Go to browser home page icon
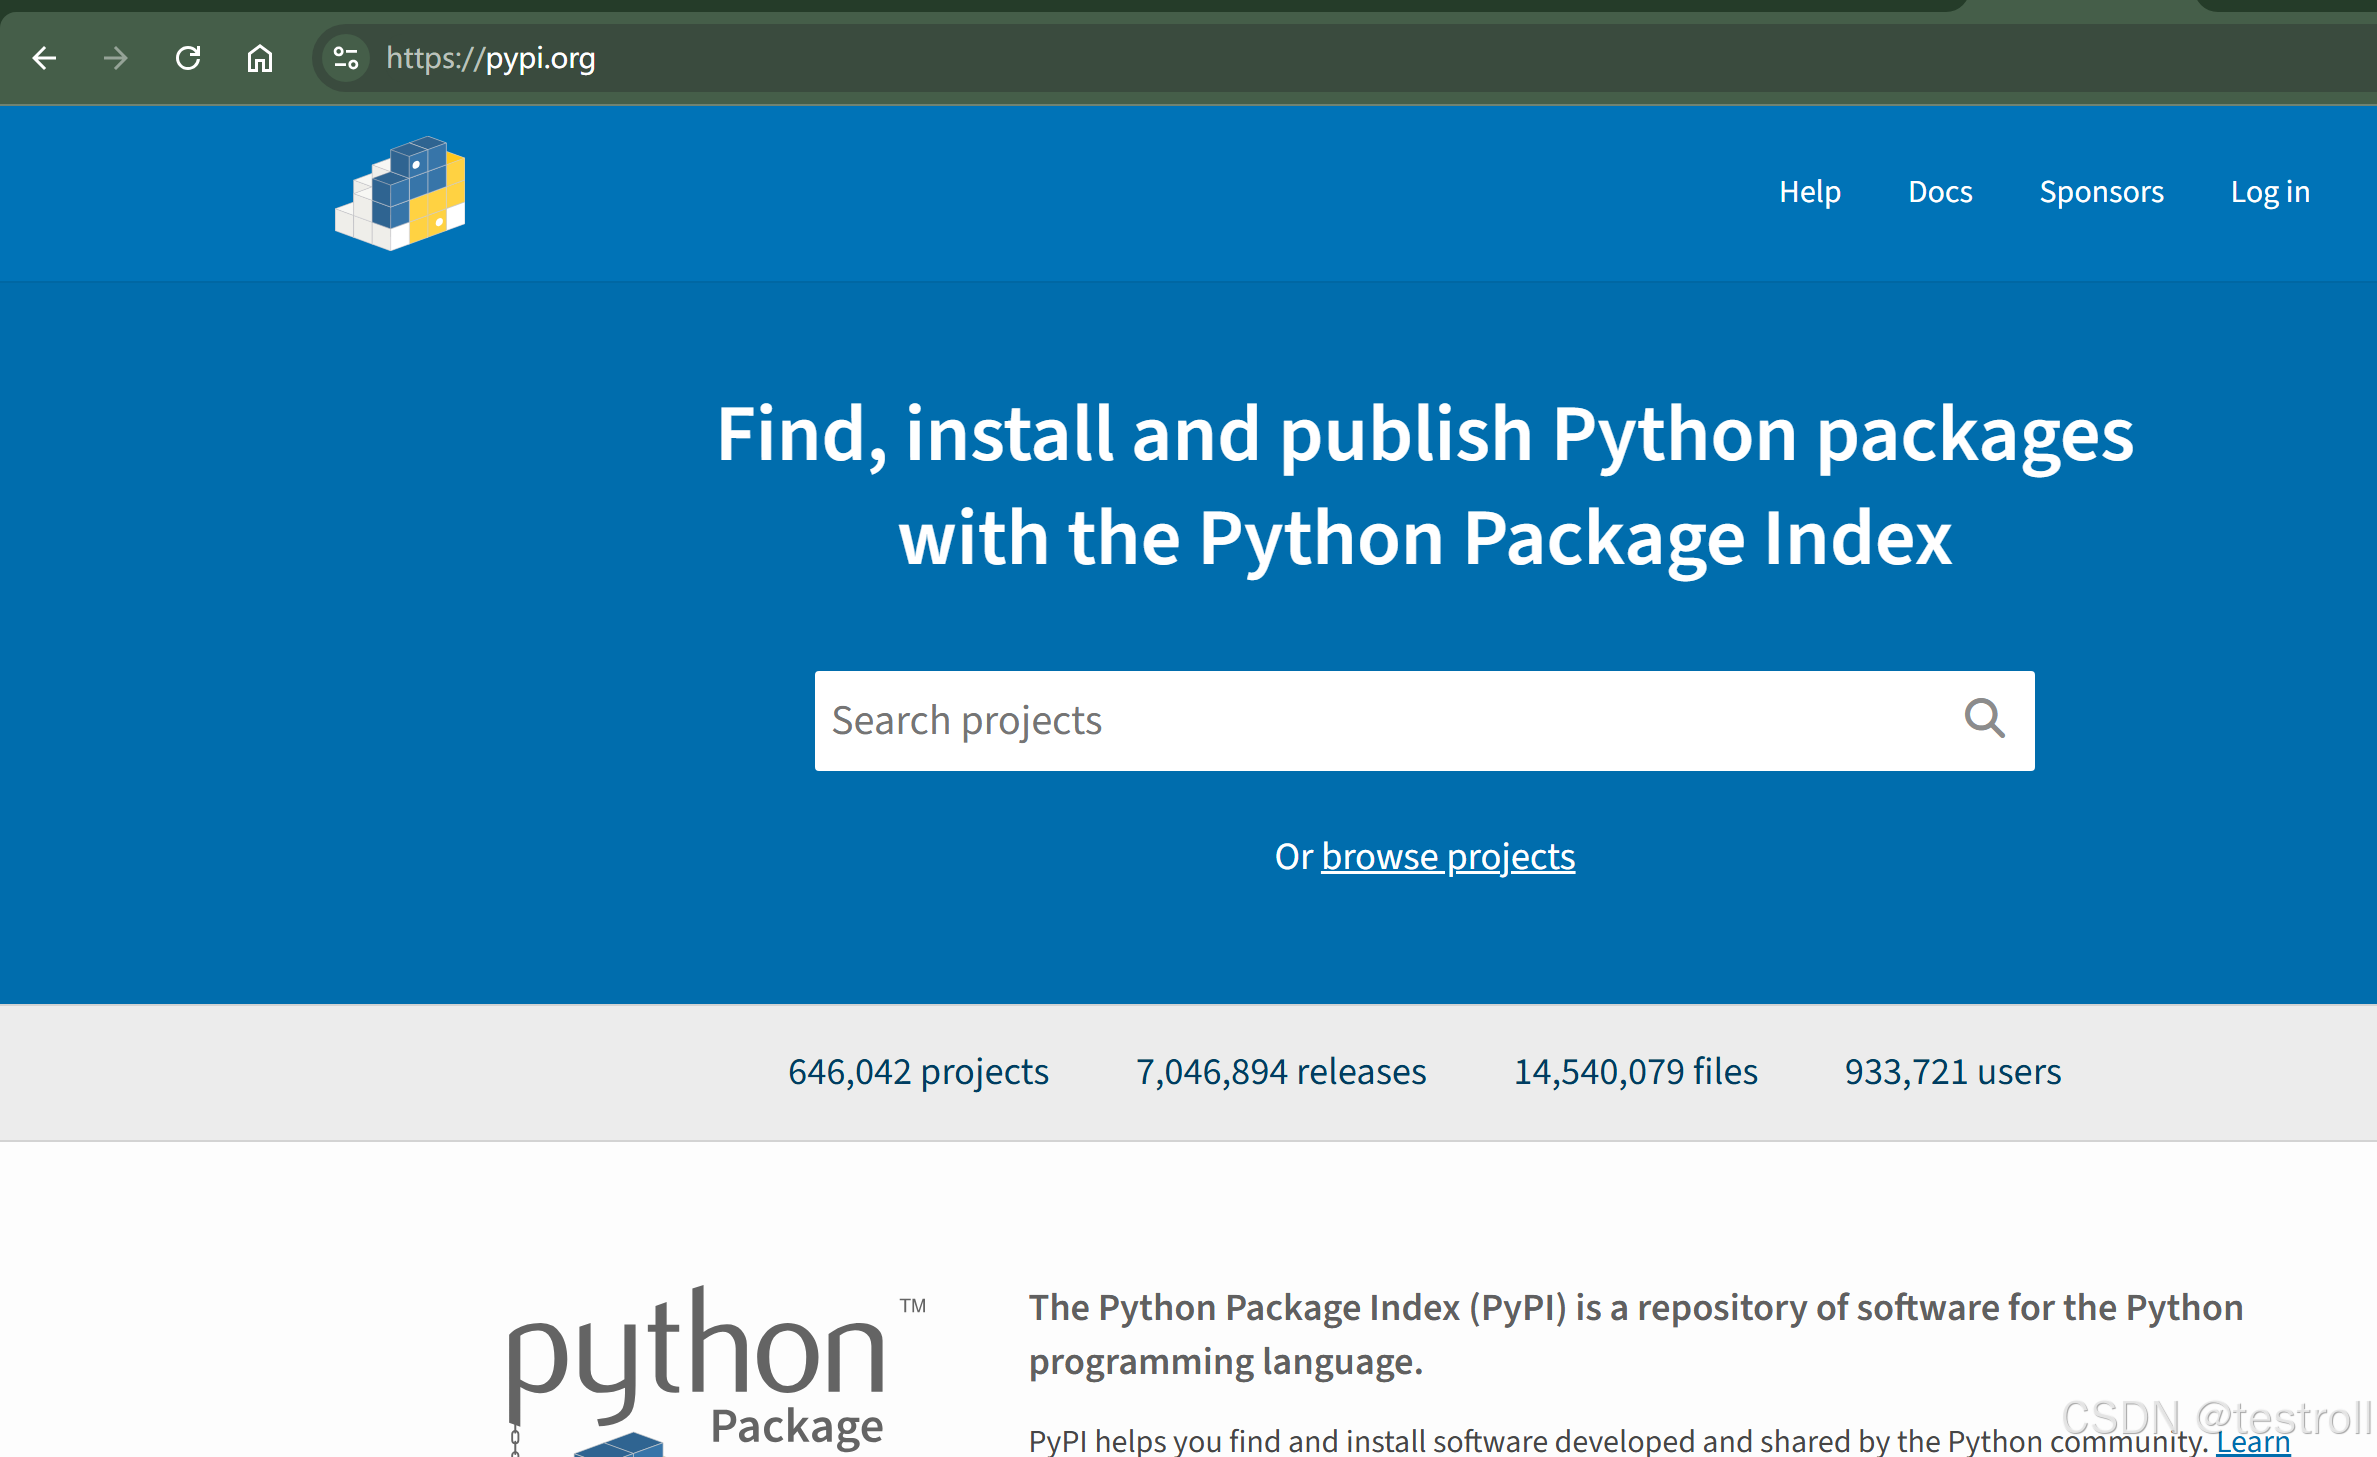 [260, 58]
